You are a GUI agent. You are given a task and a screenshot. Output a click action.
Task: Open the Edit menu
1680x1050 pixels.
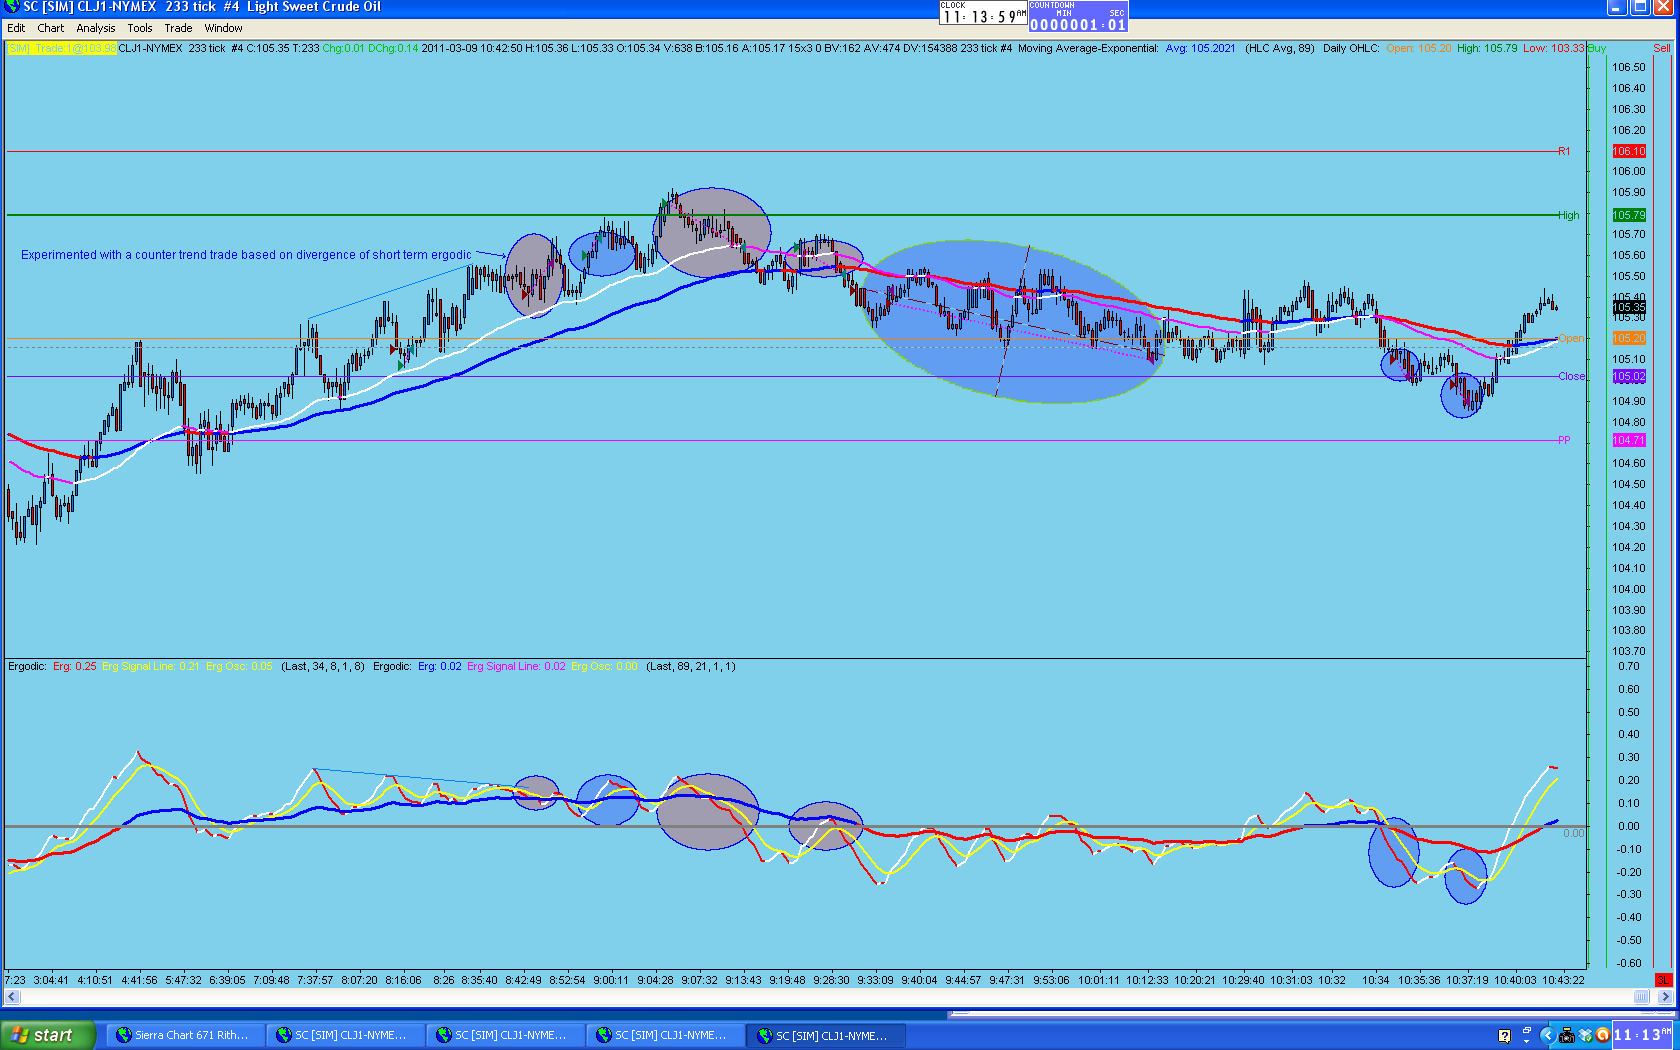[16, 28]
